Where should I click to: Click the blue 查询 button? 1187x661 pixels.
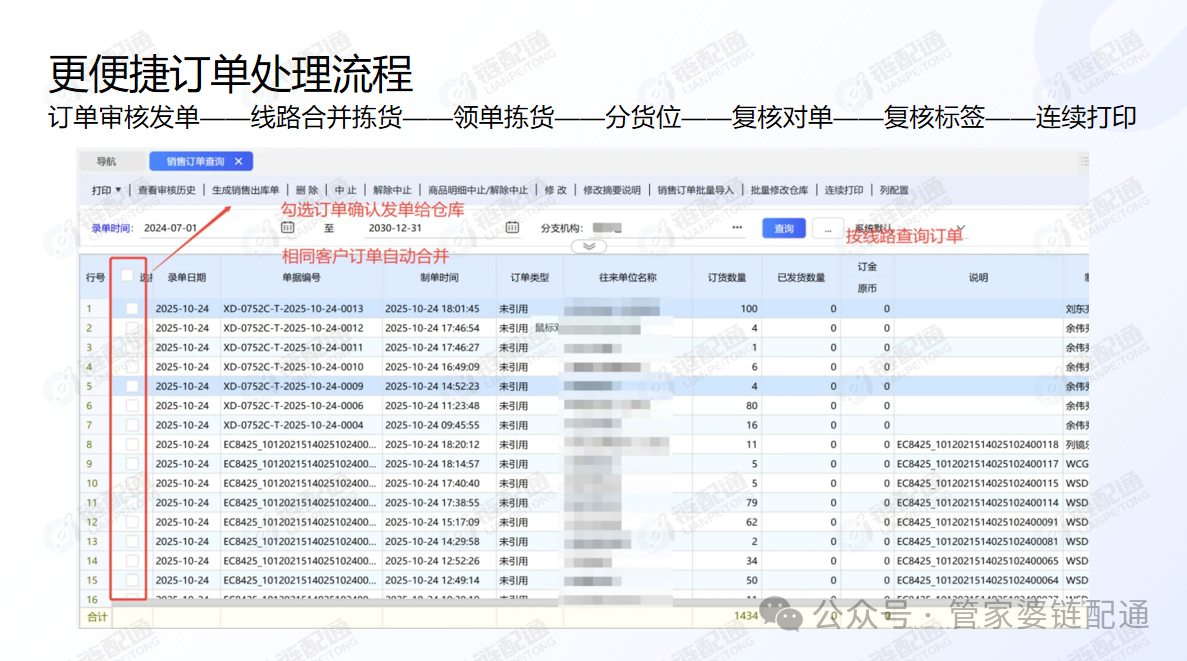tap(783, 229)
